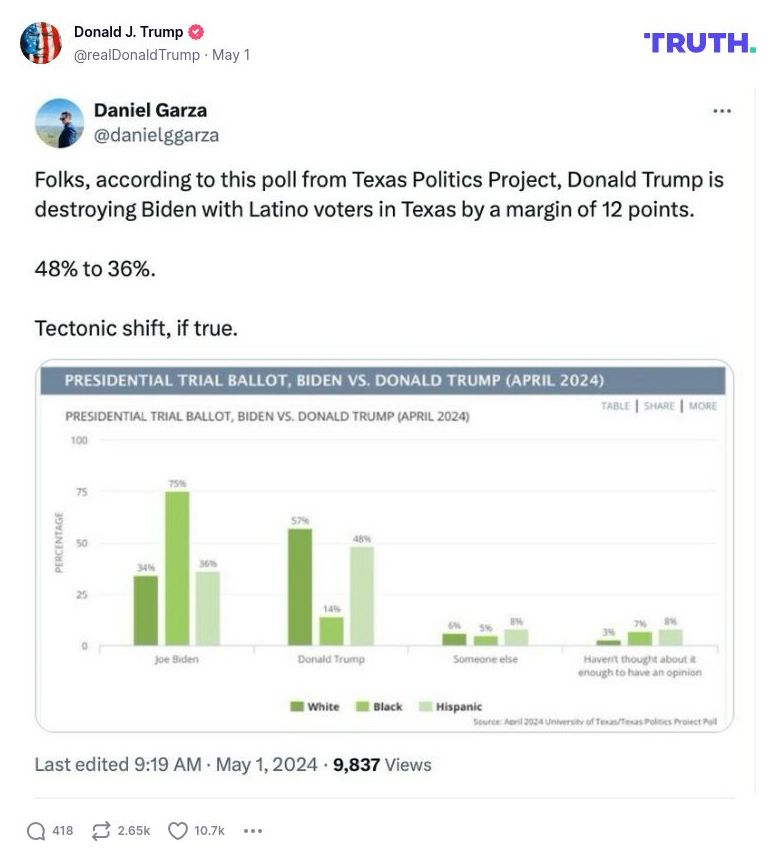Click Donald J. Trump's profile picture
777x861 pixels.
41,42
